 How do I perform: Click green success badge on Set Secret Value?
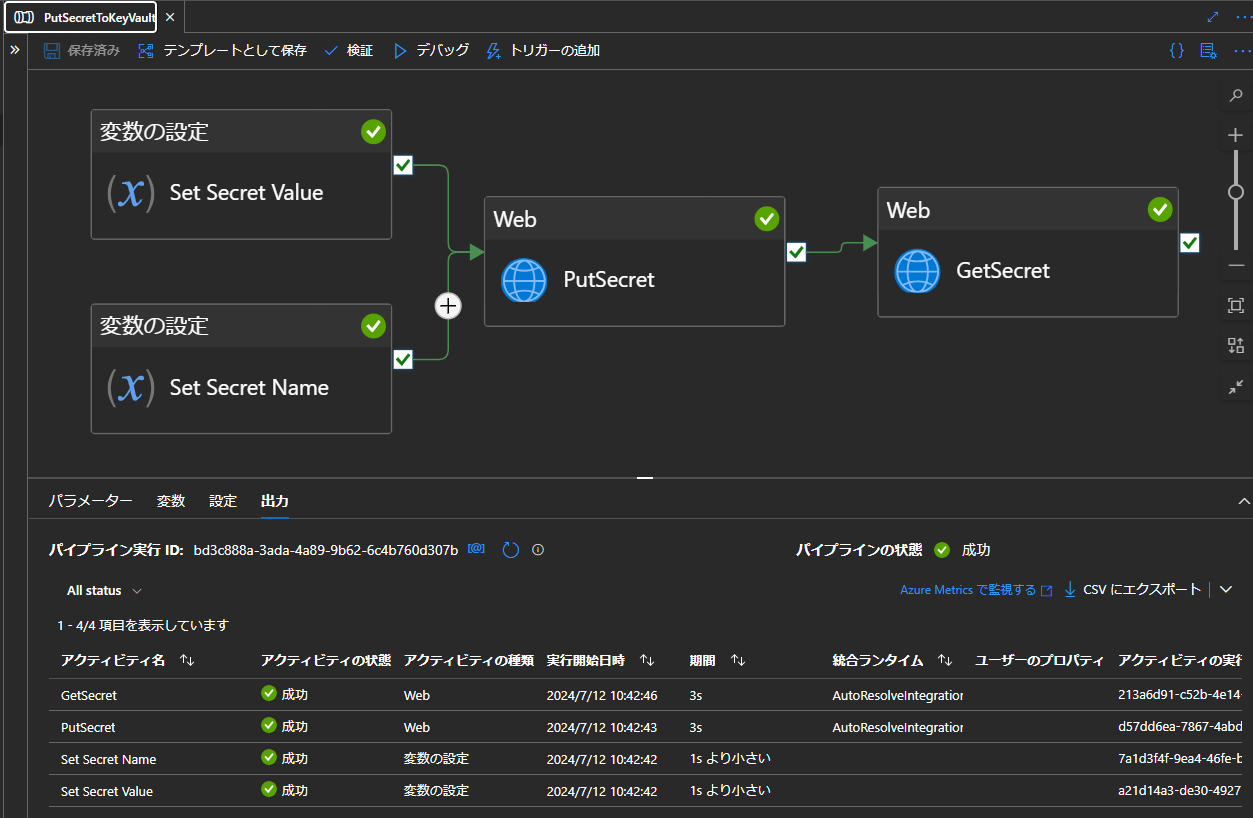[373, 131]
